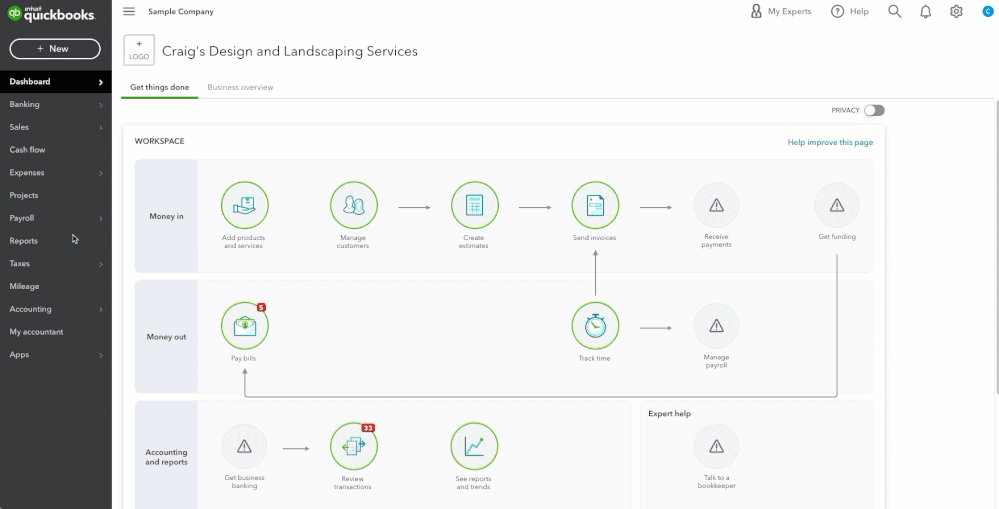Click the add LOGO placeholder box
The width and height of the screenshot is (999, 509).
pyautogui.click(x=139, y=50)
